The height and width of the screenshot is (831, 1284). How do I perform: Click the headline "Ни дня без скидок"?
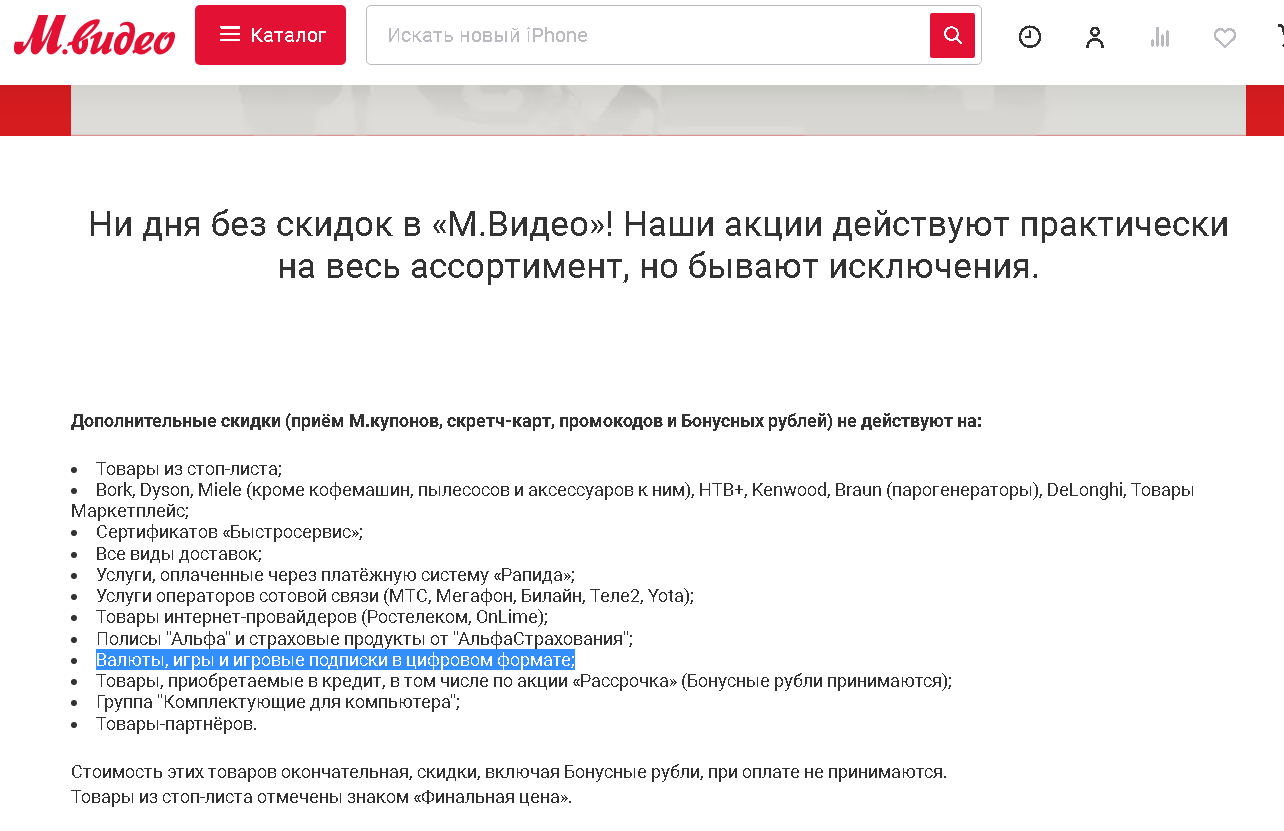658,245
